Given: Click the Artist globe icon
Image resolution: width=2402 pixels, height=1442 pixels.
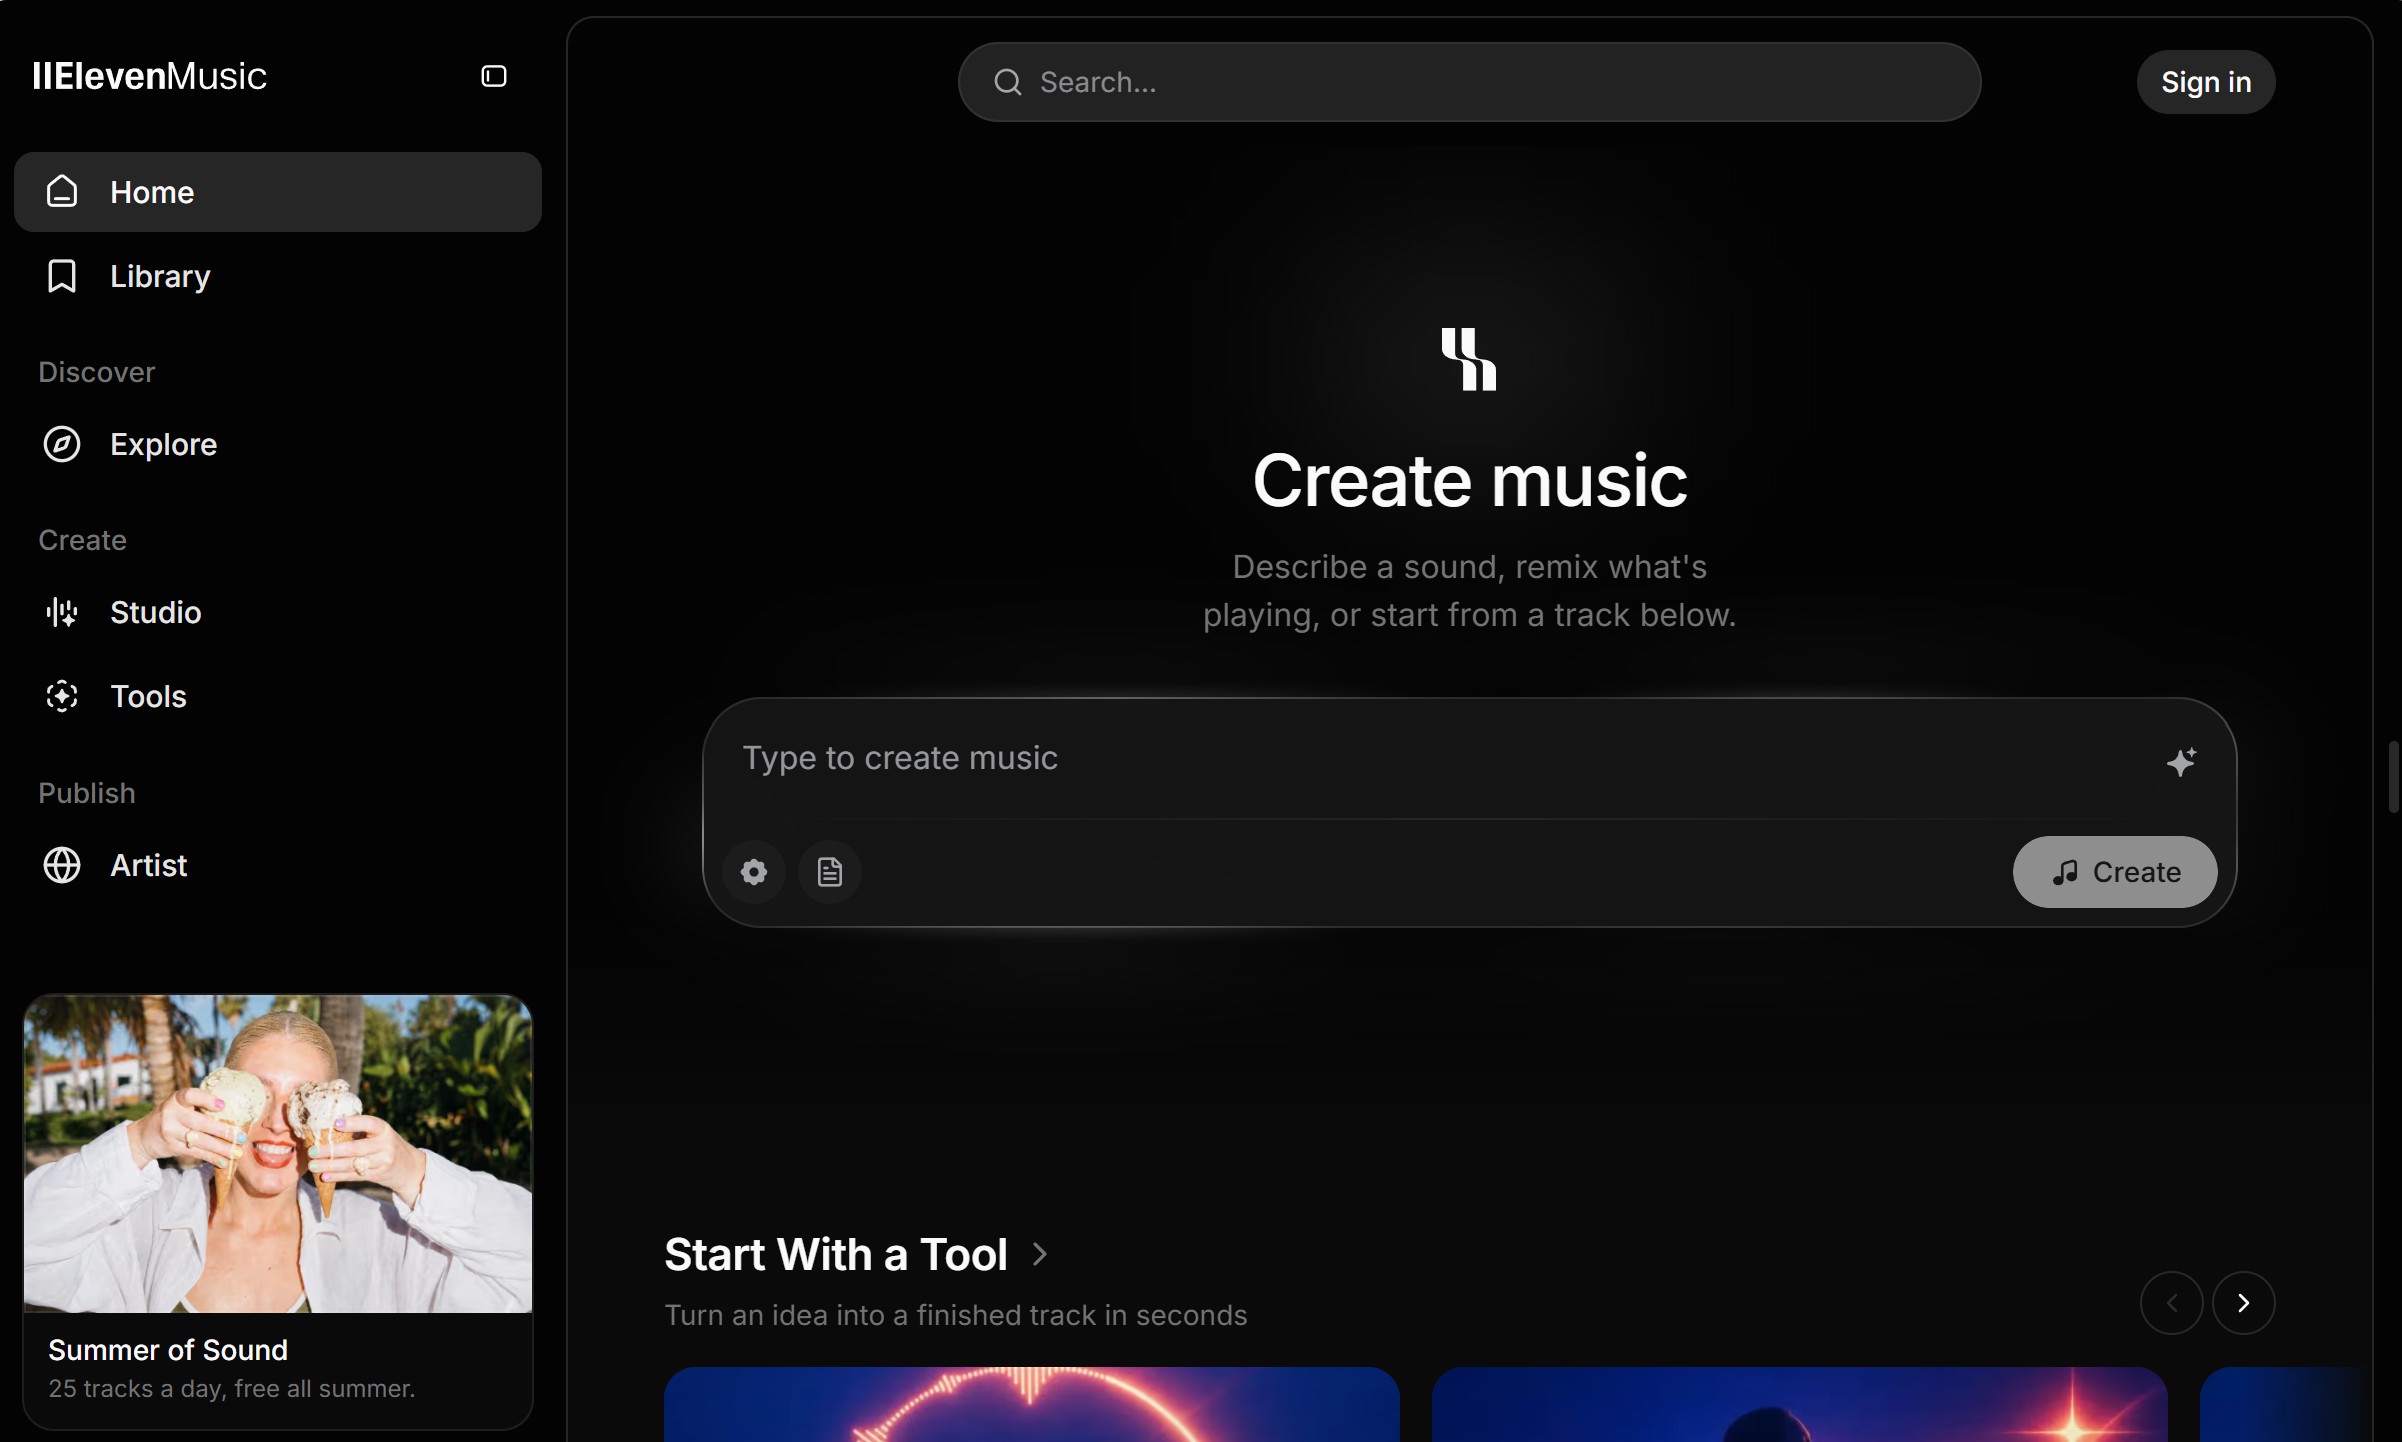Looking at the screenshot, I should click(x=62, y=865).
